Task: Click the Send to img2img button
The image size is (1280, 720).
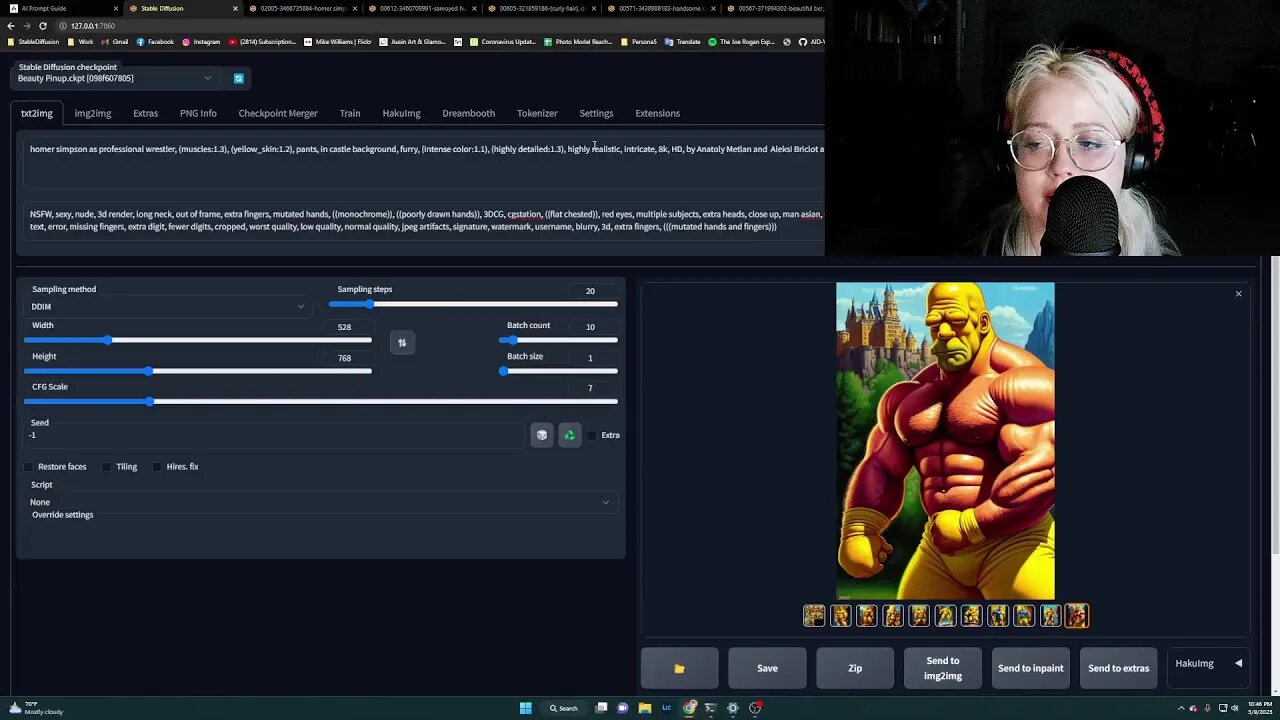Action: [943, 668]
